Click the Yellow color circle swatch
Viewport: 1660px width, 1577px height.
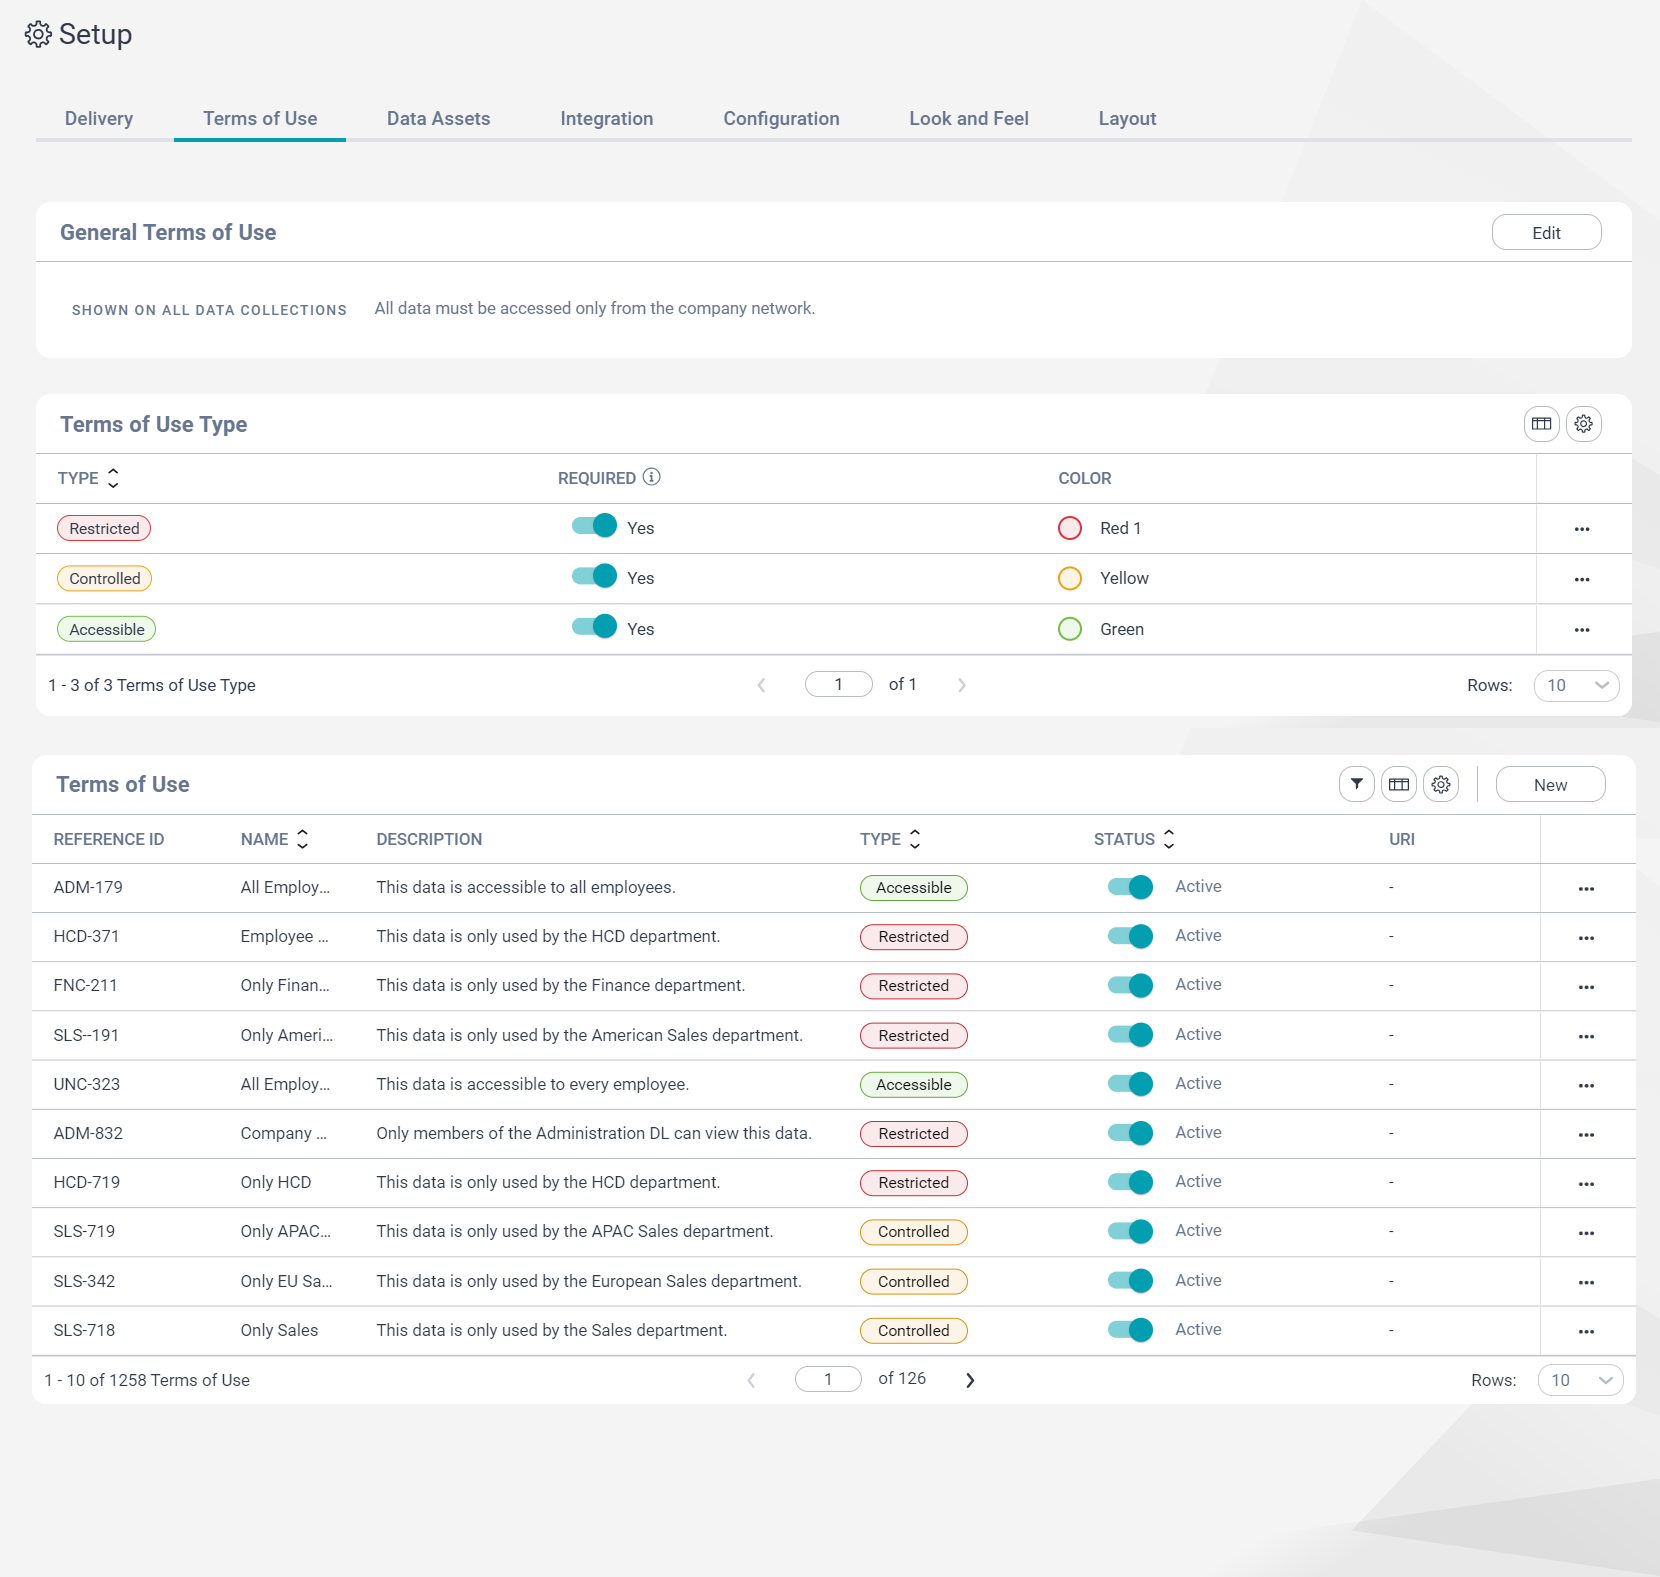click(1070, 578)
